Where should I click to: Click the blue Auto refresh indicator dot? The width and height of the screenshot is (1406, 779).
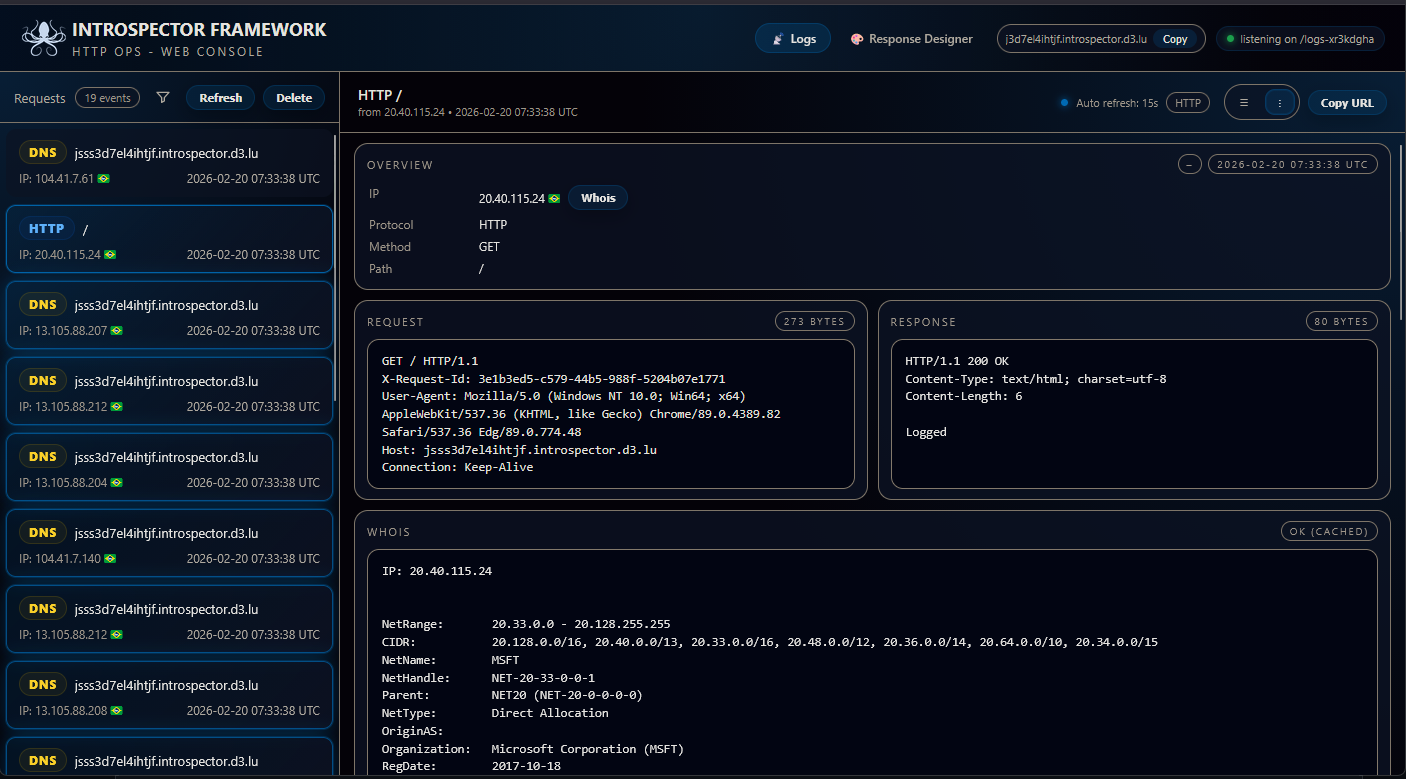(1064, 102)
